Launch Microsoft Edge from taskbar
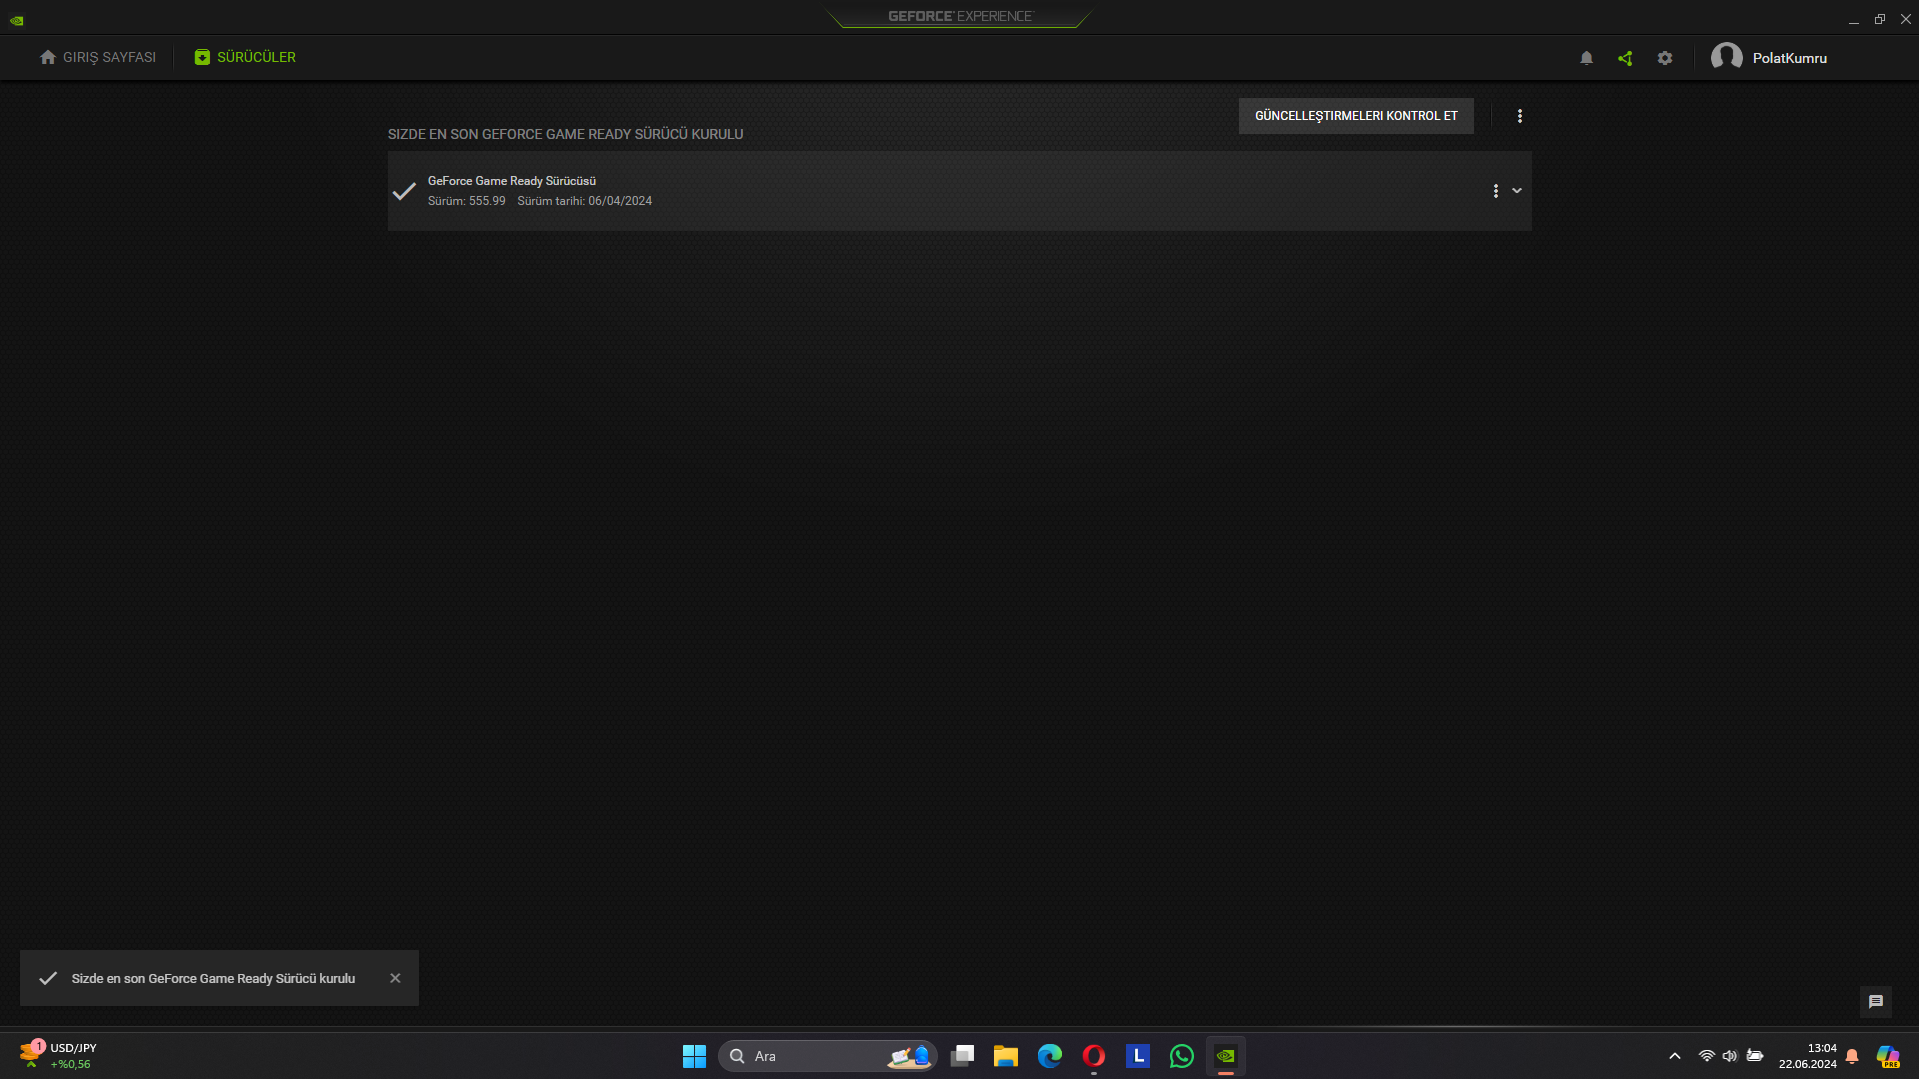The width and height of the screenshot is (1919, 1079). (1050, 1056)
